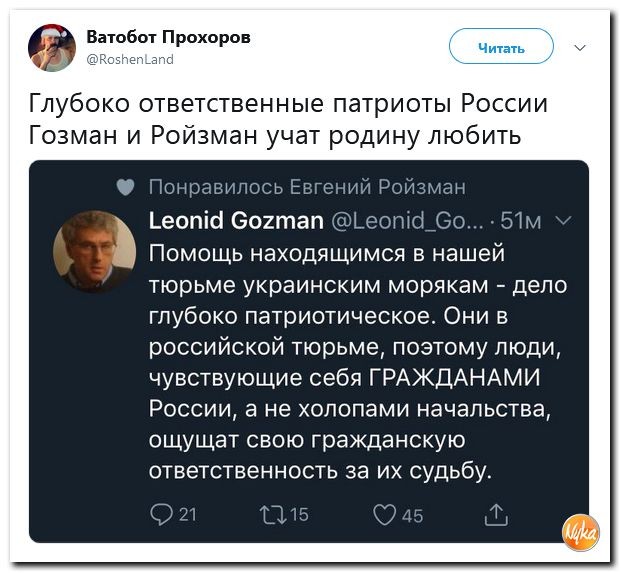This screenshot has height=573, width=621.
Task: Like the Leonid Gozman tweet via heart
Action: tap(384, 515)
